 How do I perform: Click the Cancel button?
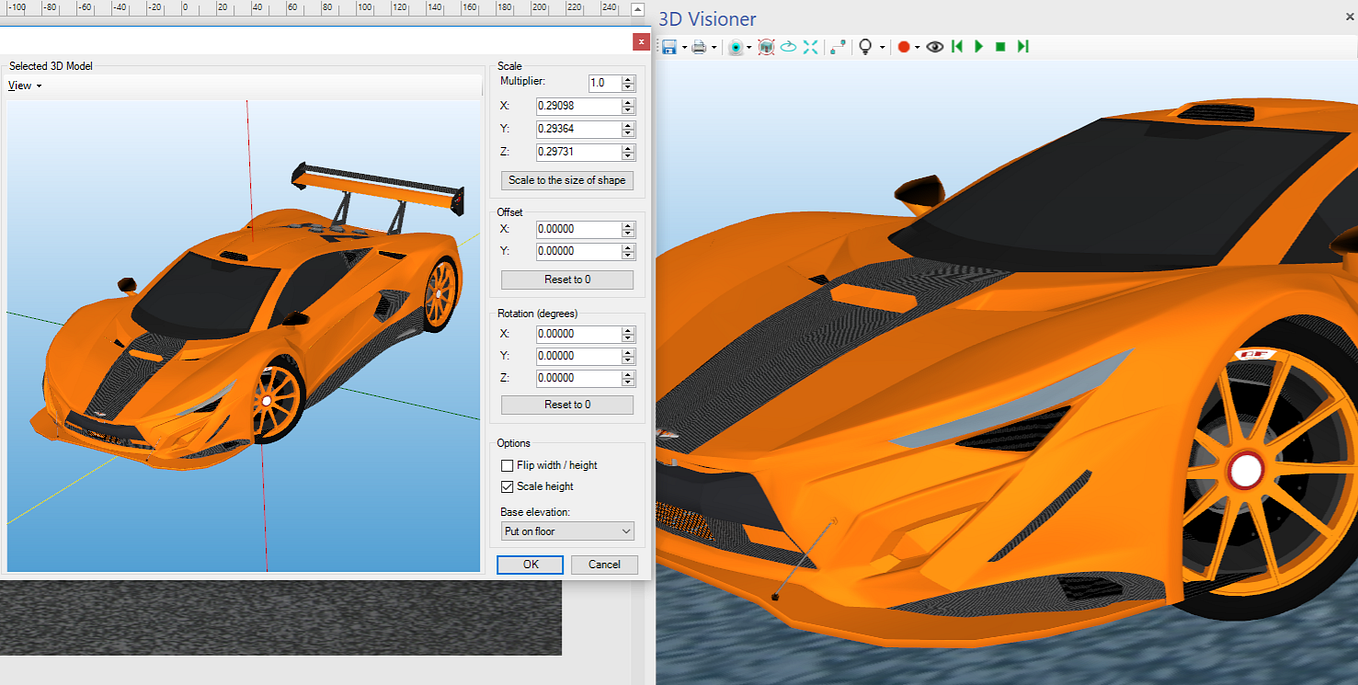click(604, 564)
